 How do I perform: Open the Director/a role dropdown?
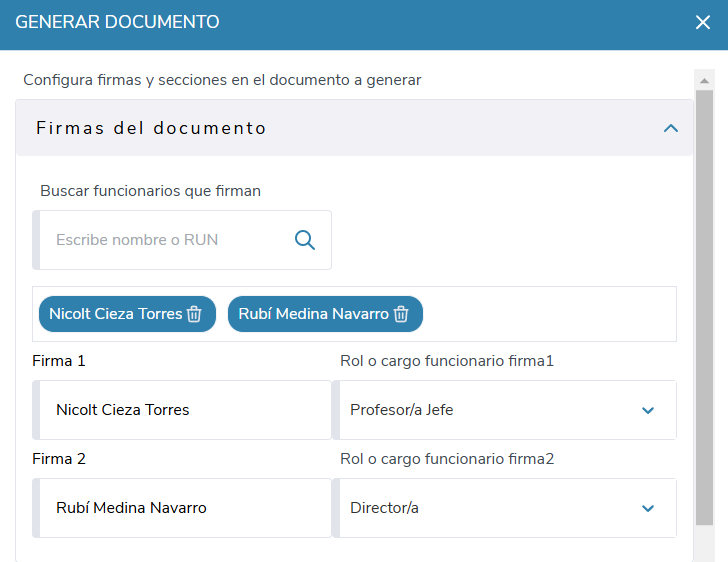coord(505,508)
